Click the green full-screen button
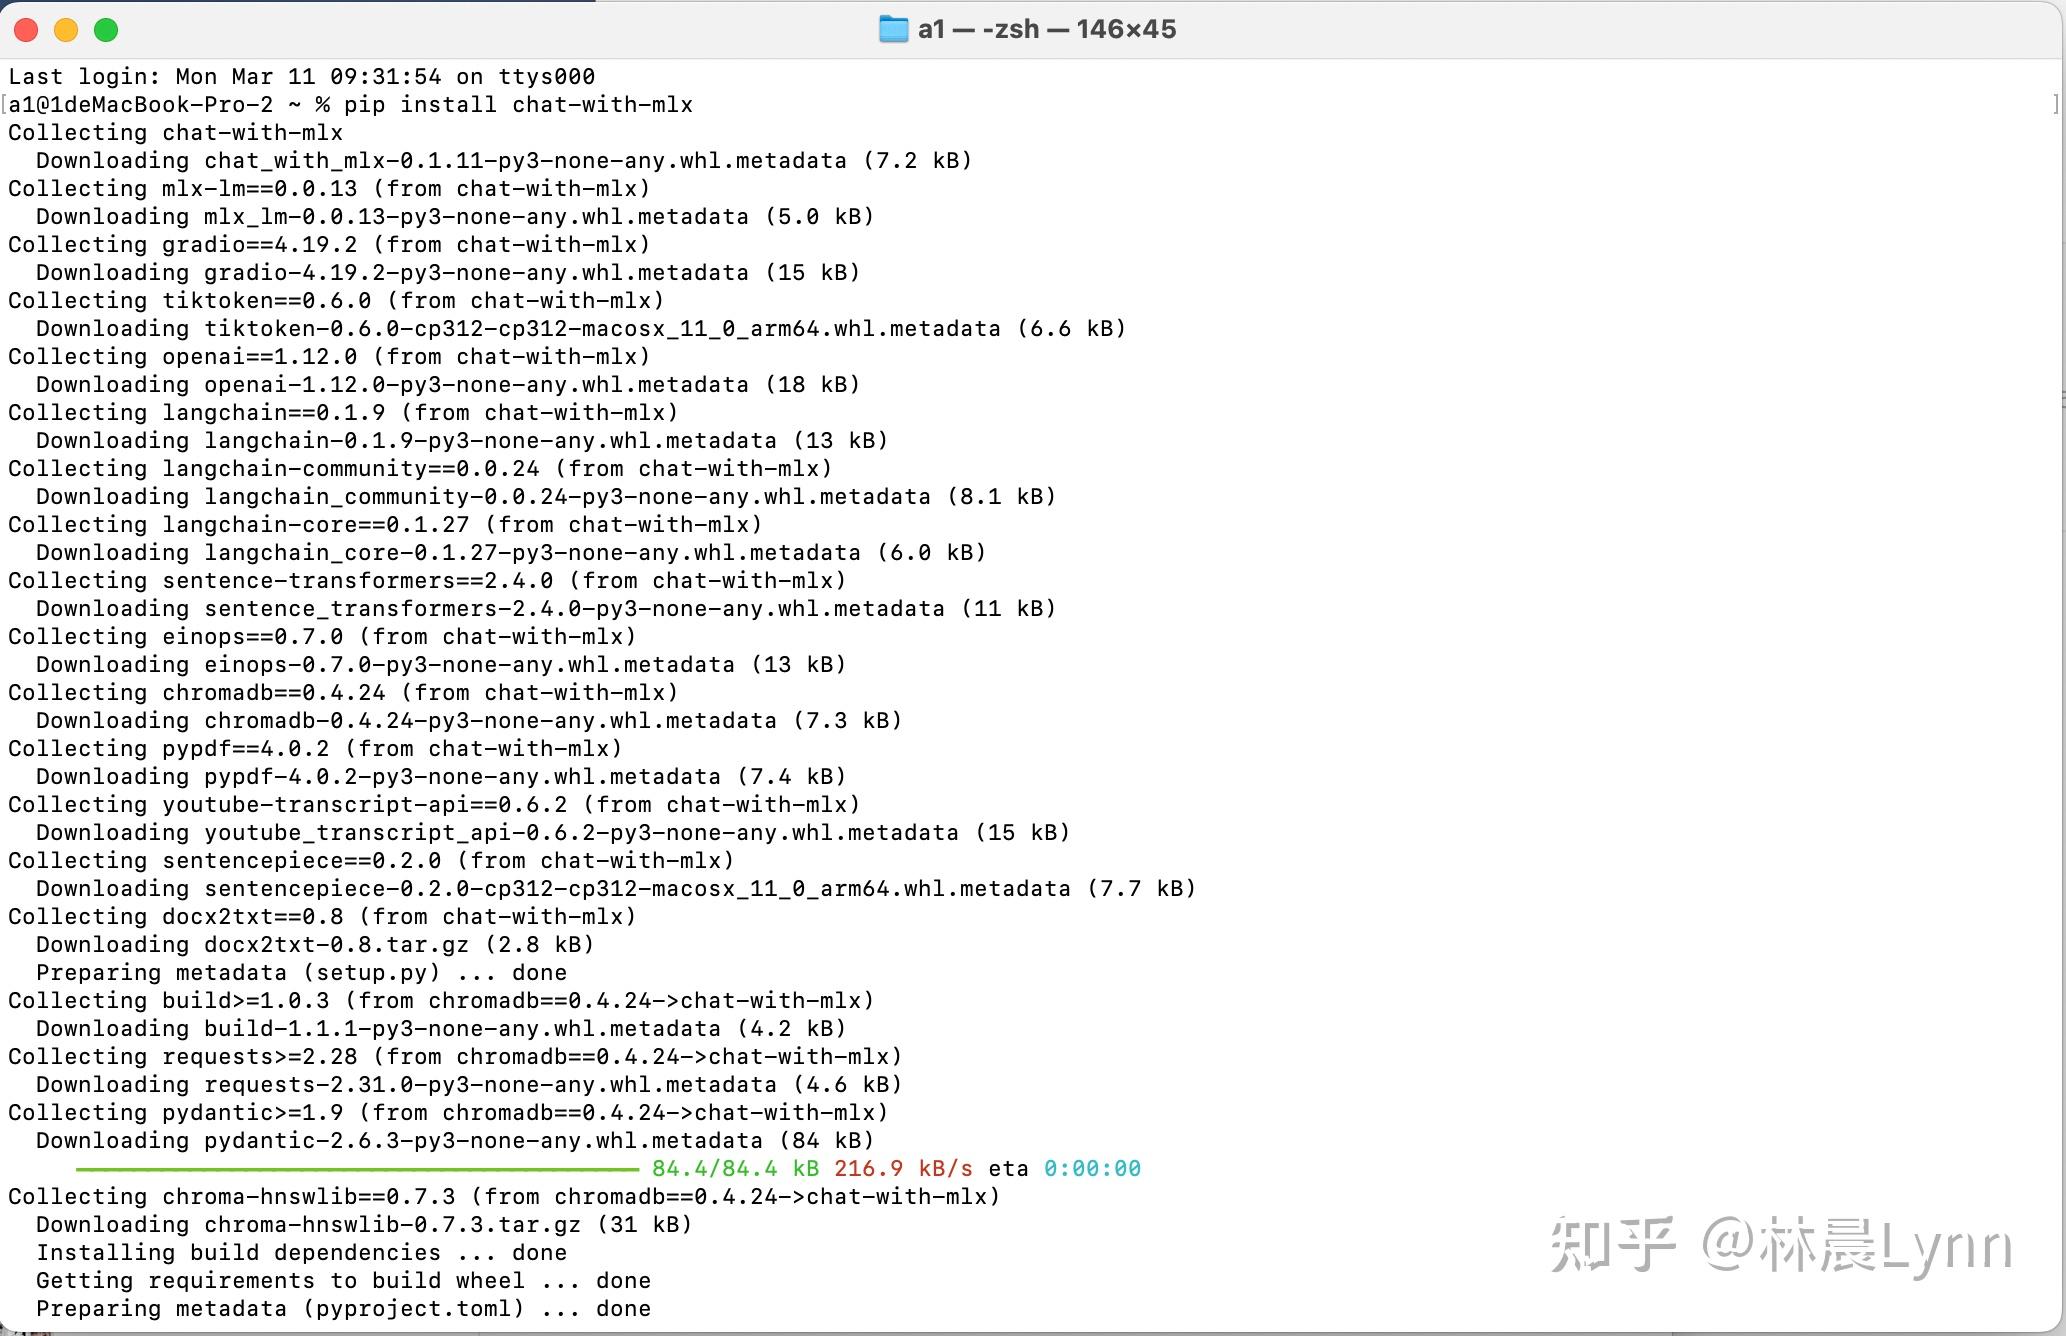The height and width of the screenshot is (1336, 2066). pos(106,30)
